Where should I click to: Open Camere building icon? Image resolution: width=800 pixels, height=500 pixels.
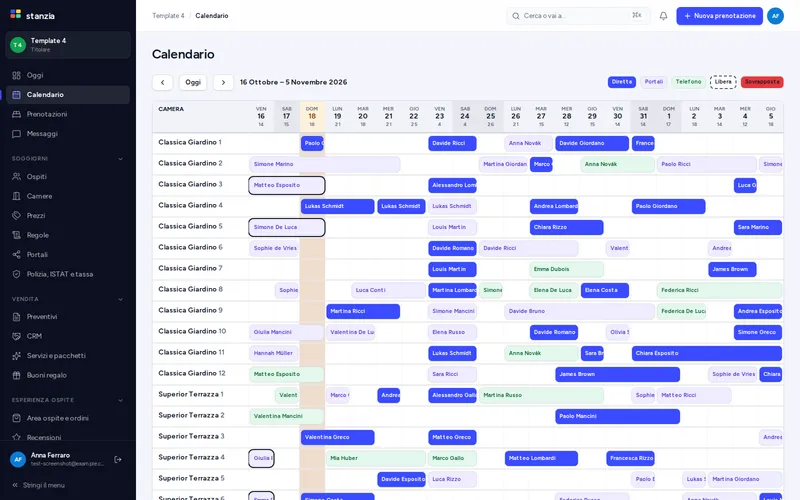tap(16, 196)
